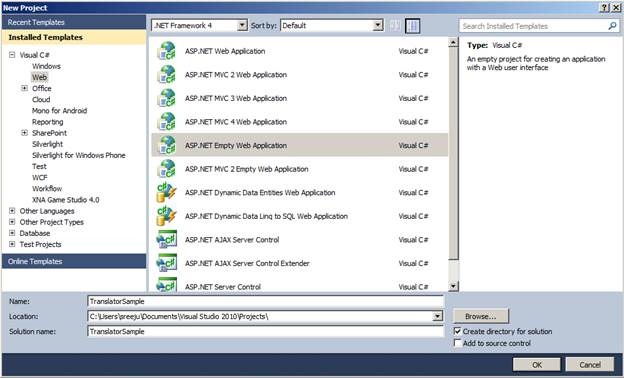Click the template list scroll up arrow
Image resolution: width=624 pixels, height=378 pixels.
click(453, 43)
